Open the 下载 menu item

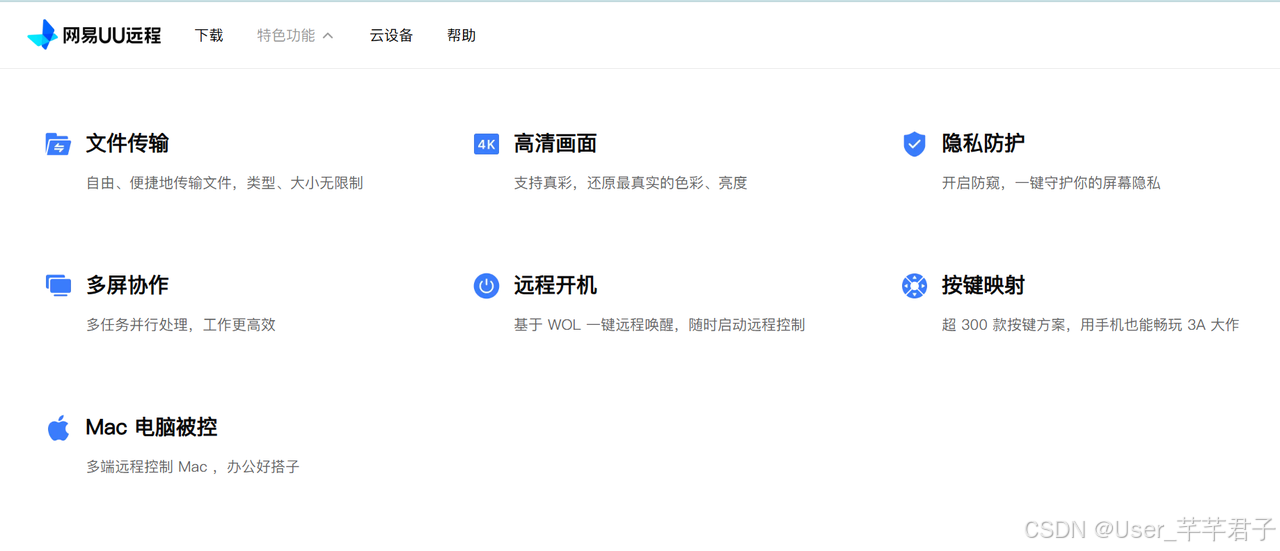(209, 35)
